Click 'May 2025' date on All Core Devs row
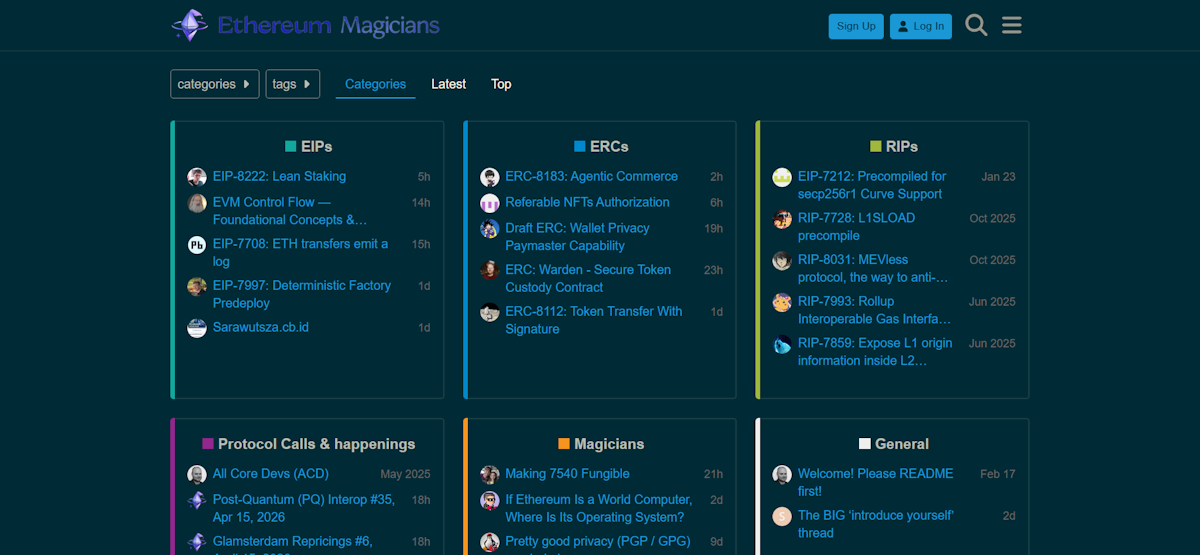This screenshot has height=555, width=1200. (405, 475)
